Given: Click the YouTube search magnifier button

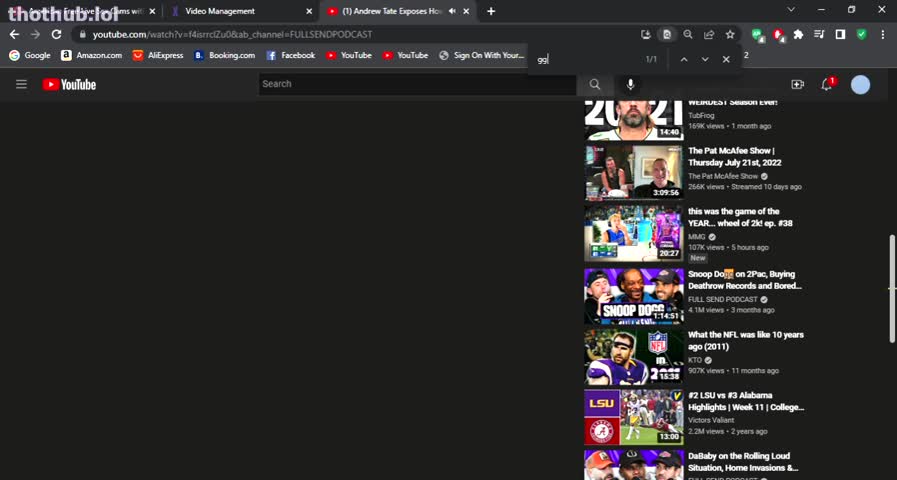Looking at the screenshot, I should click(595, 85).
